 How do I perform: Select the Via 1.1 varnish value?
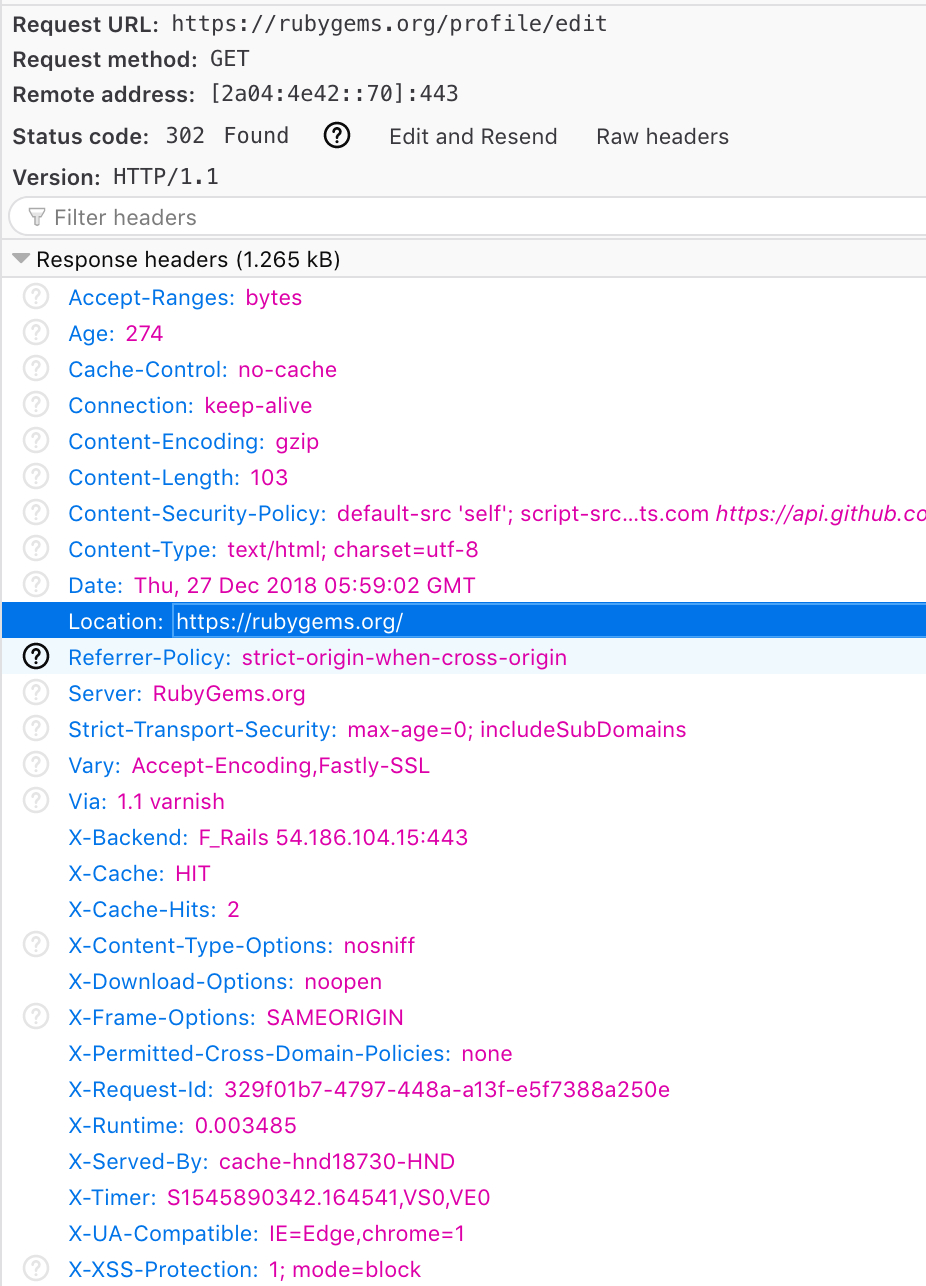(x=171, y=802)
